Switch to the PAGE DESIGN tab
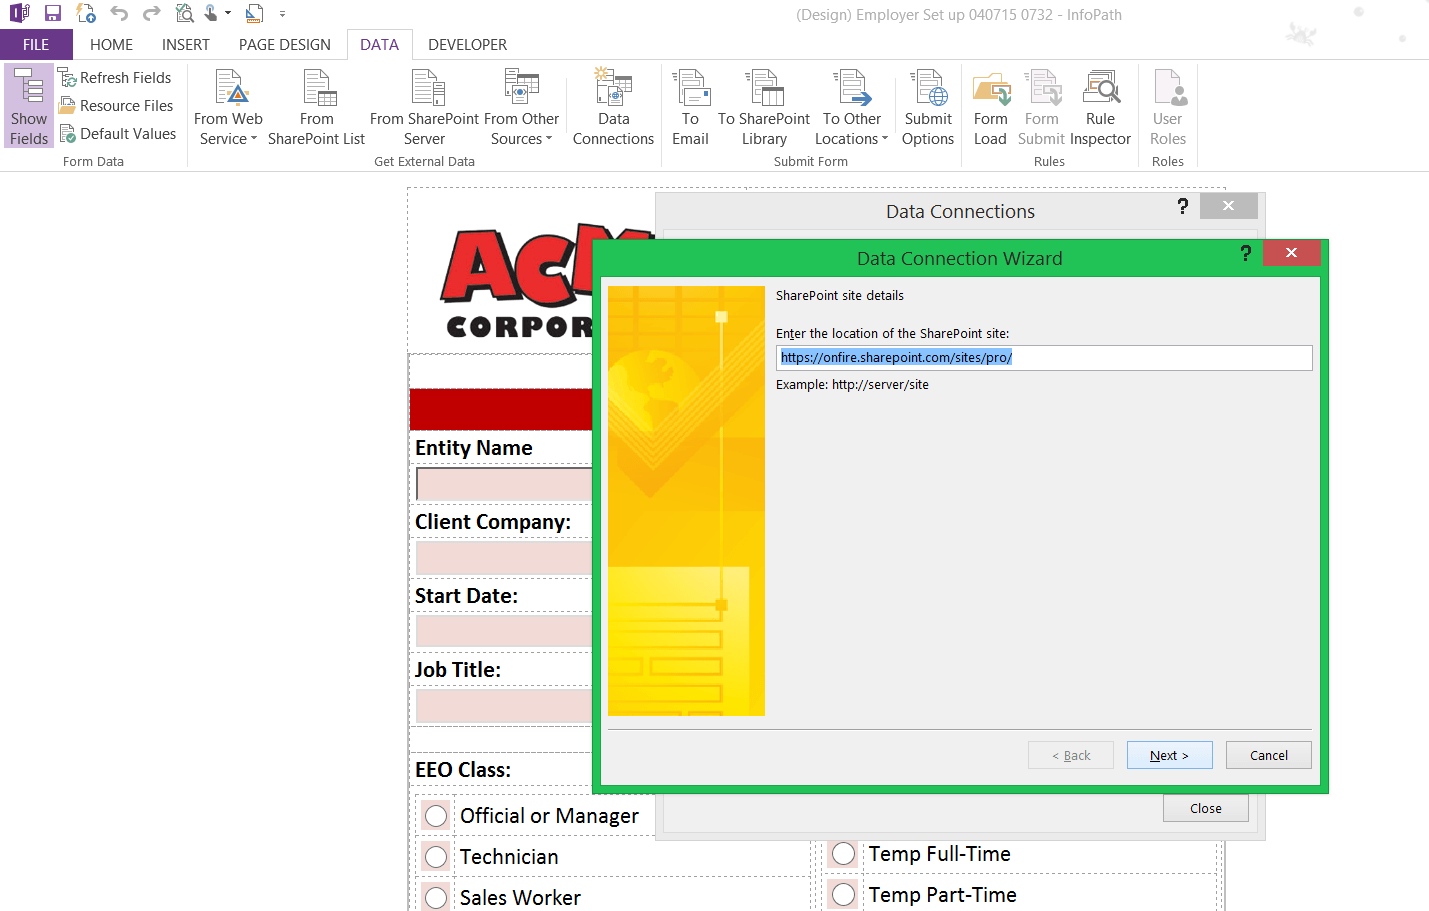This screenshot has height=911, width=1429. (284, 45)
